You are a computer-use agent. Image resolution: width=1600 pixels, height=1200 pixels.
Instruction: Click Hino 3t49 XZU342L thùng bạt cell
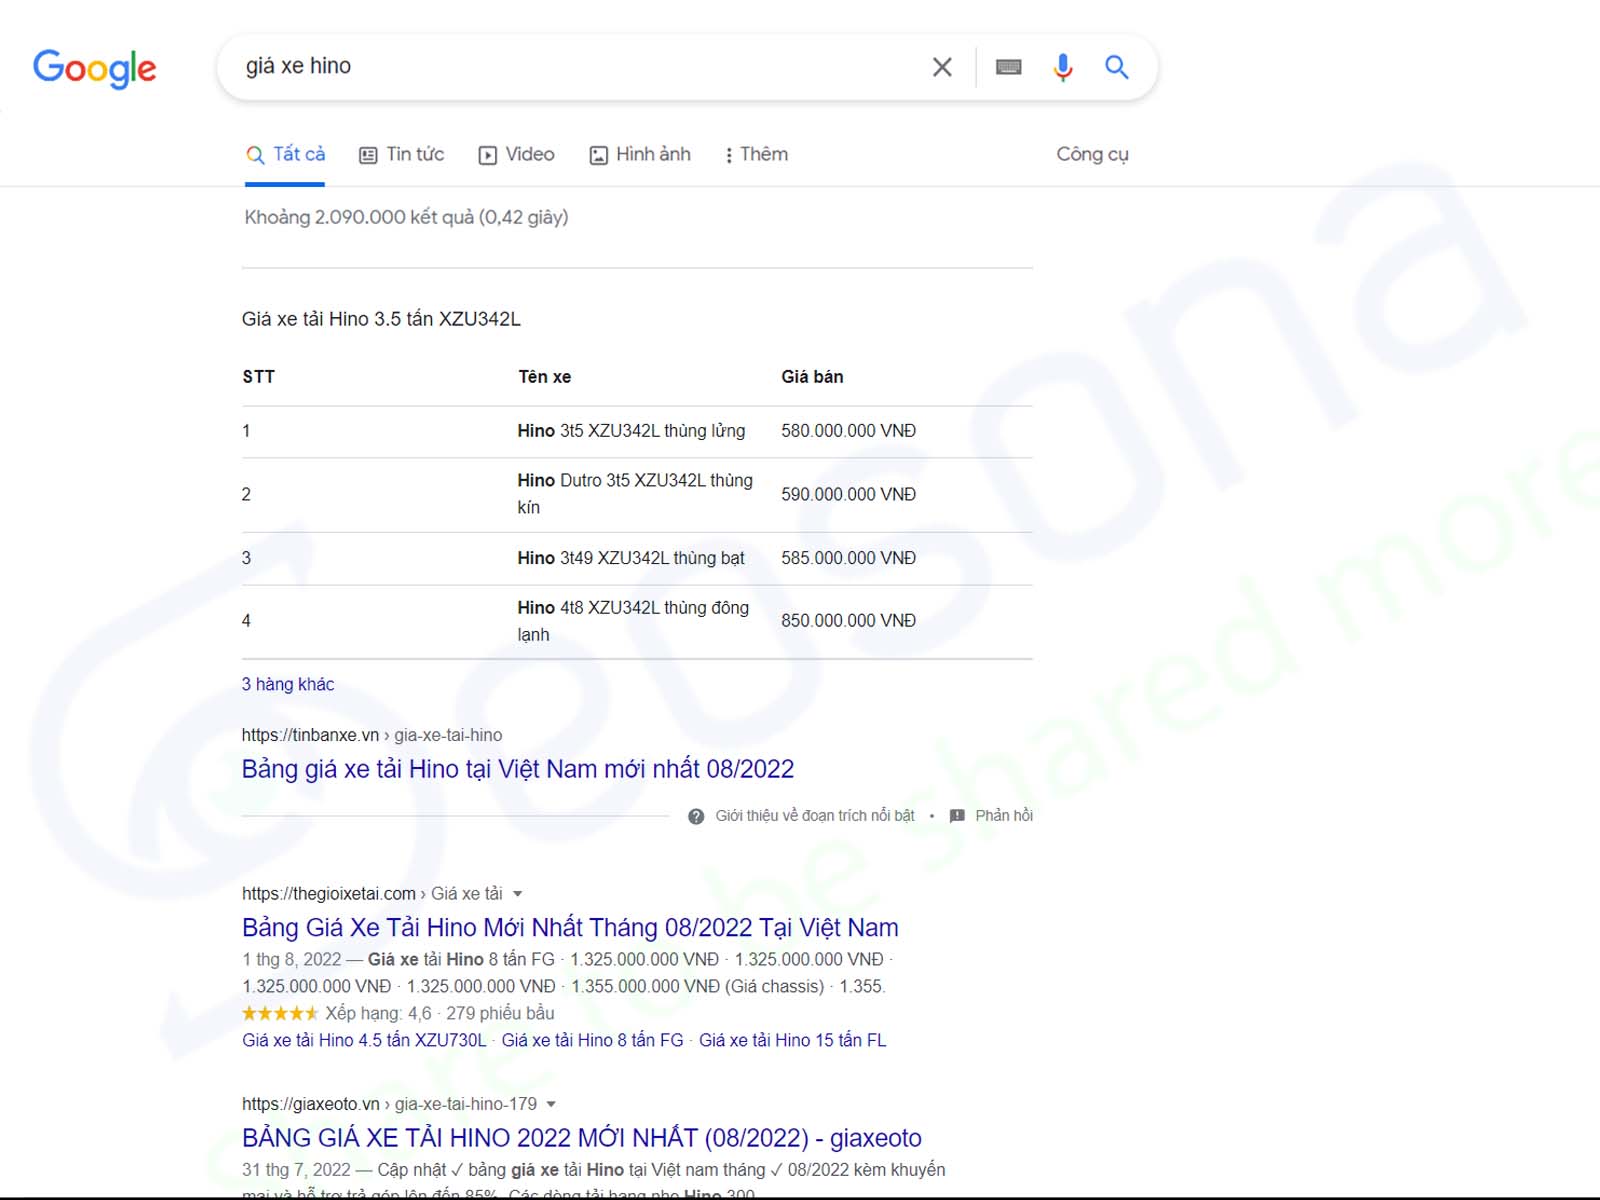pyautogui.click(x=631, y=558)
